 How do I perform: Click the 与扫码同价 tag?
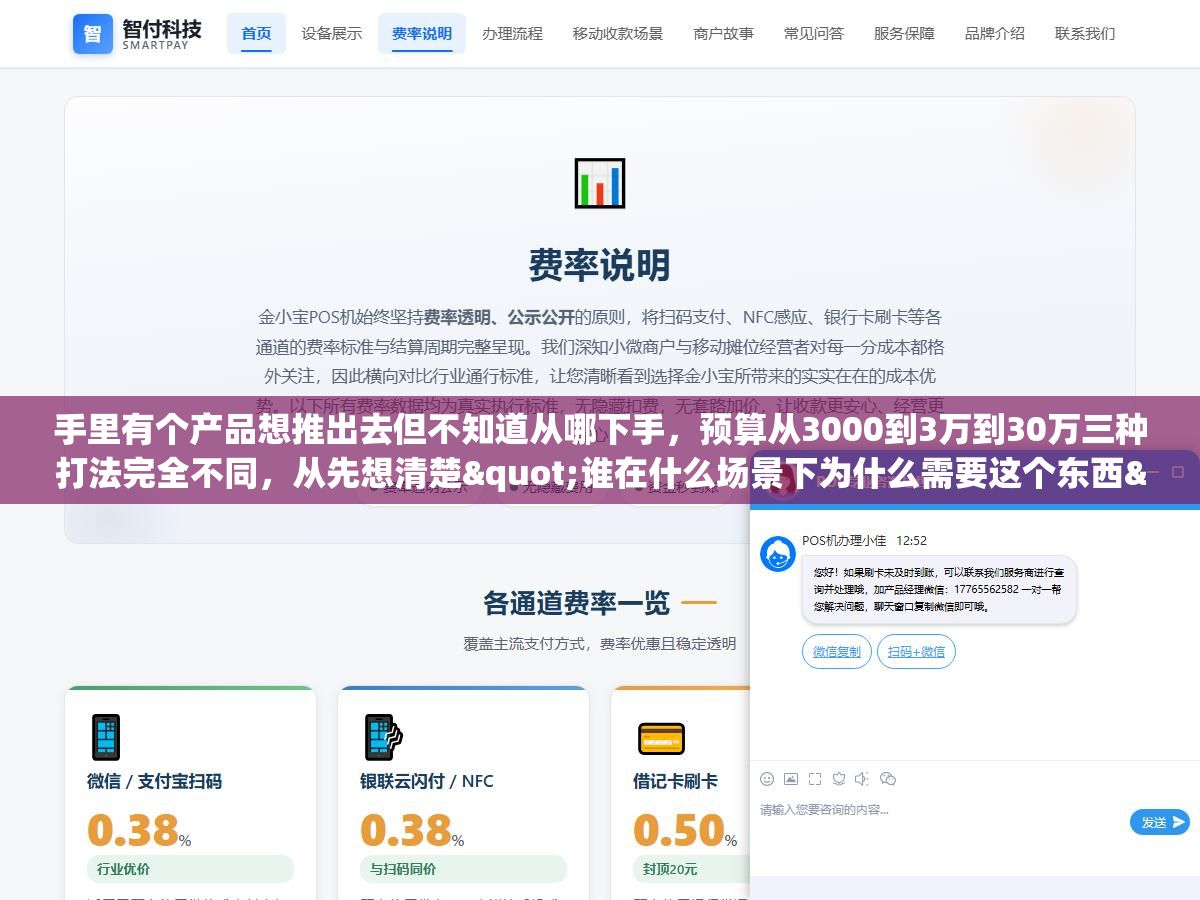[x=463, y=869]
